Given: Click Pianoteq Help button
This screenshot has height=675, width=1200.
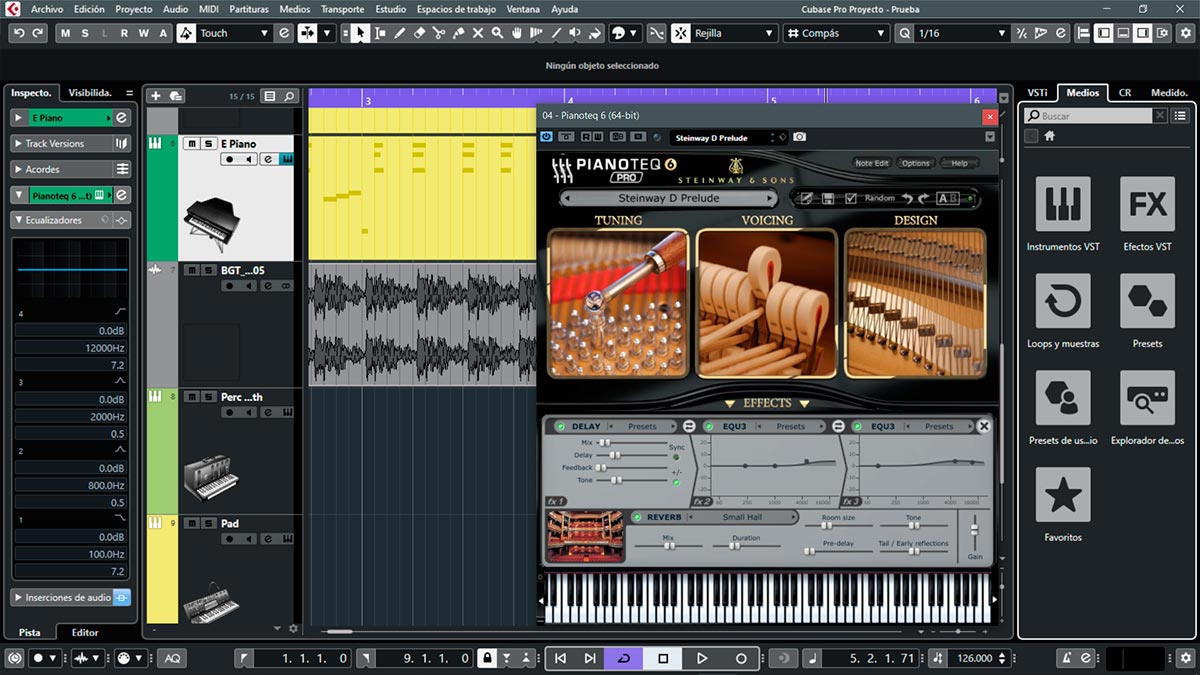Looking at the screenshot, I should coord(959,163).
